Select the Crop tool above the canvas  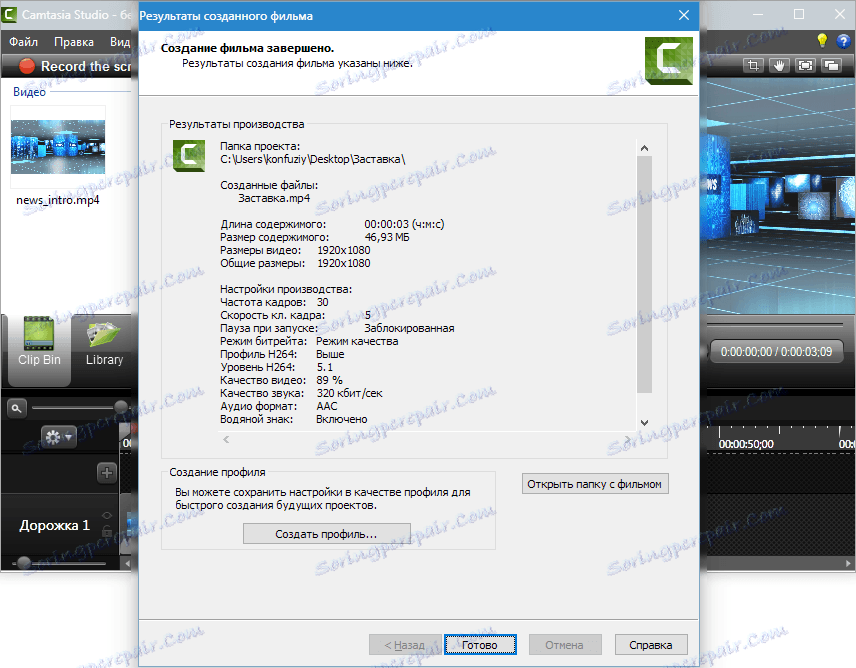coord(752,63)
